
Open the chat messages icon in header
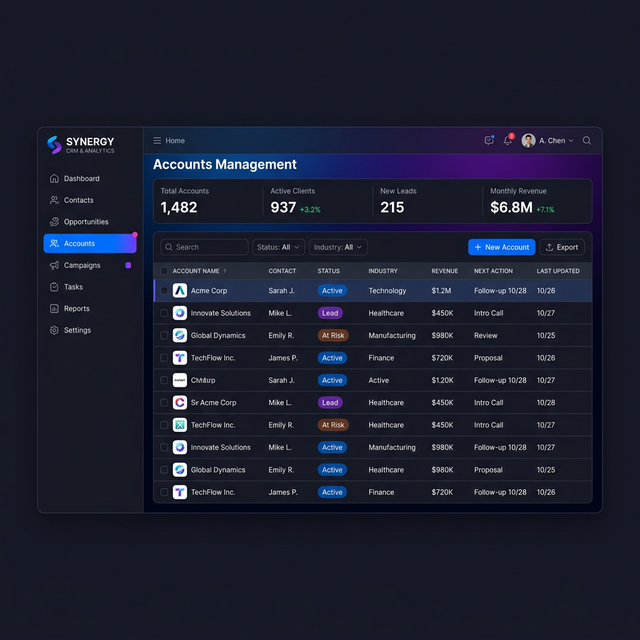[489, 140]
